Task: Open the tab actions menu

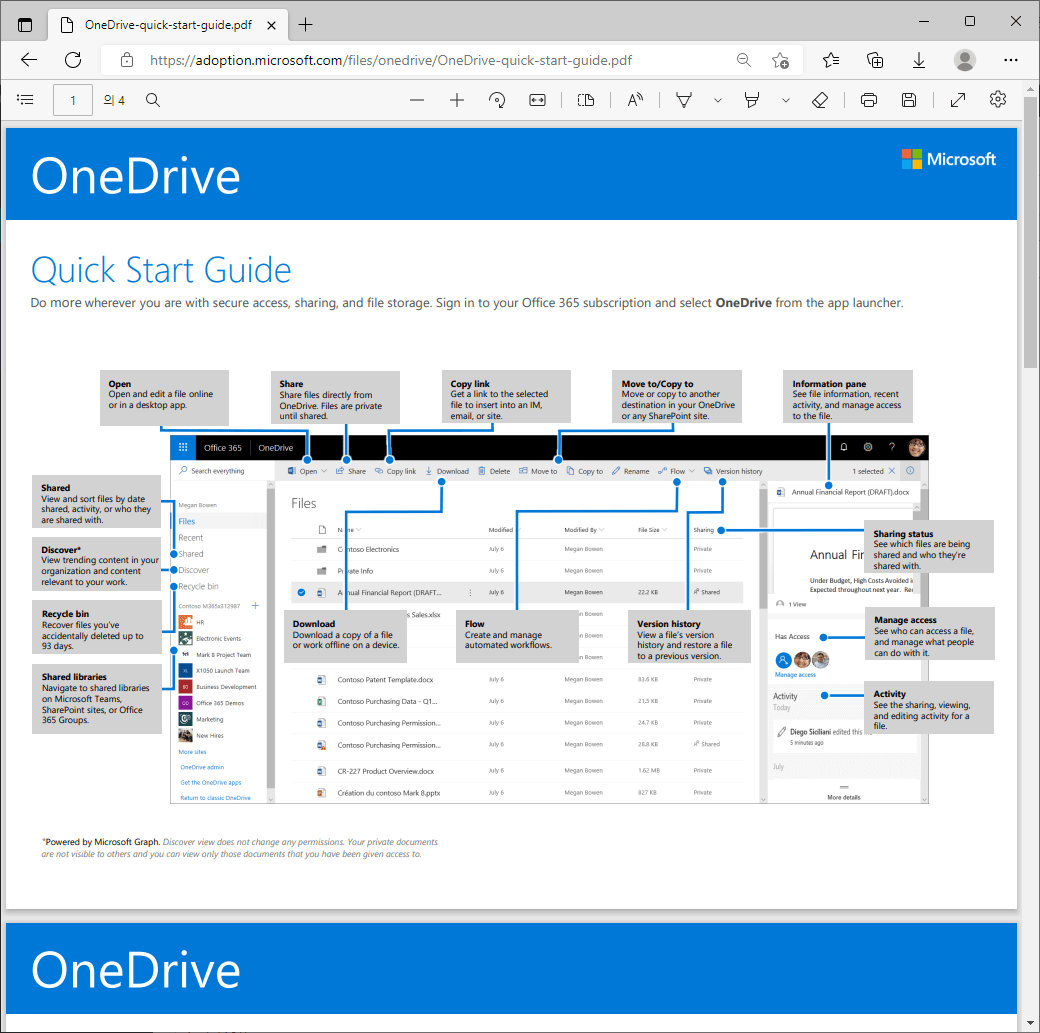Action: pos(25,25)
